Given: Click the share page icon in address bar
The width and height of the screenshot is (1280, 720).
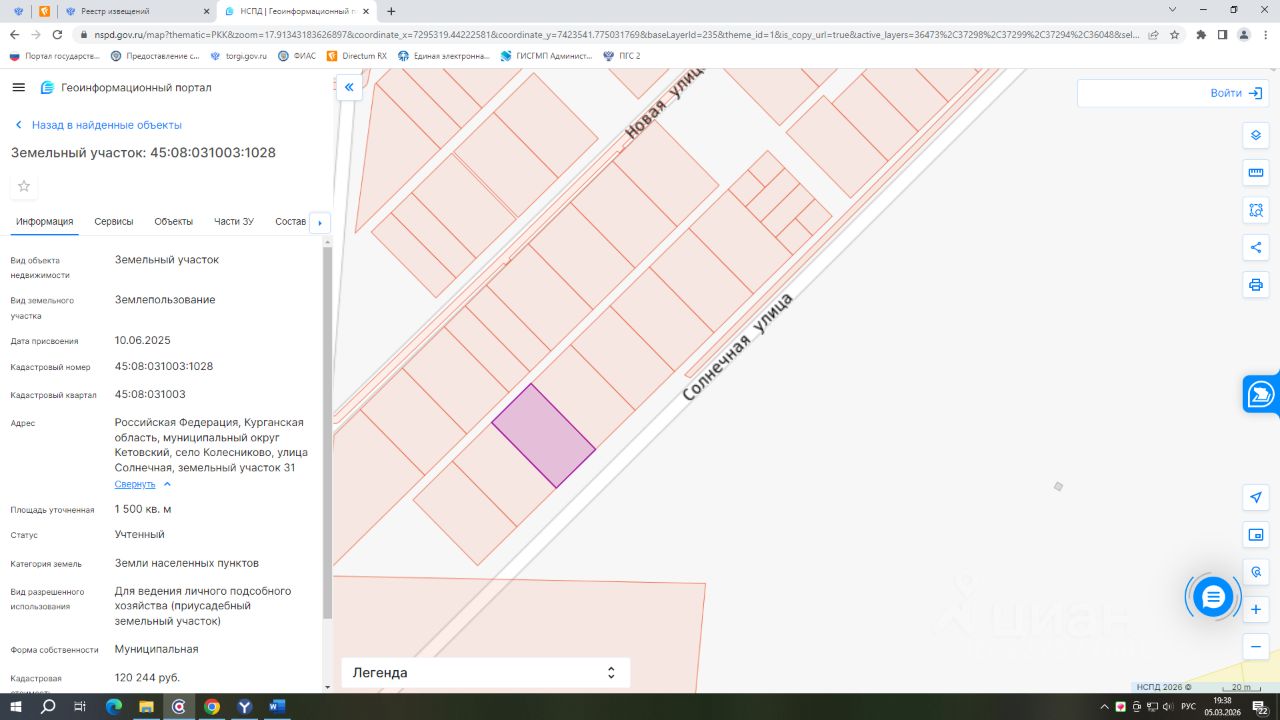Looking at the screenshot, I should (1153, 34).
